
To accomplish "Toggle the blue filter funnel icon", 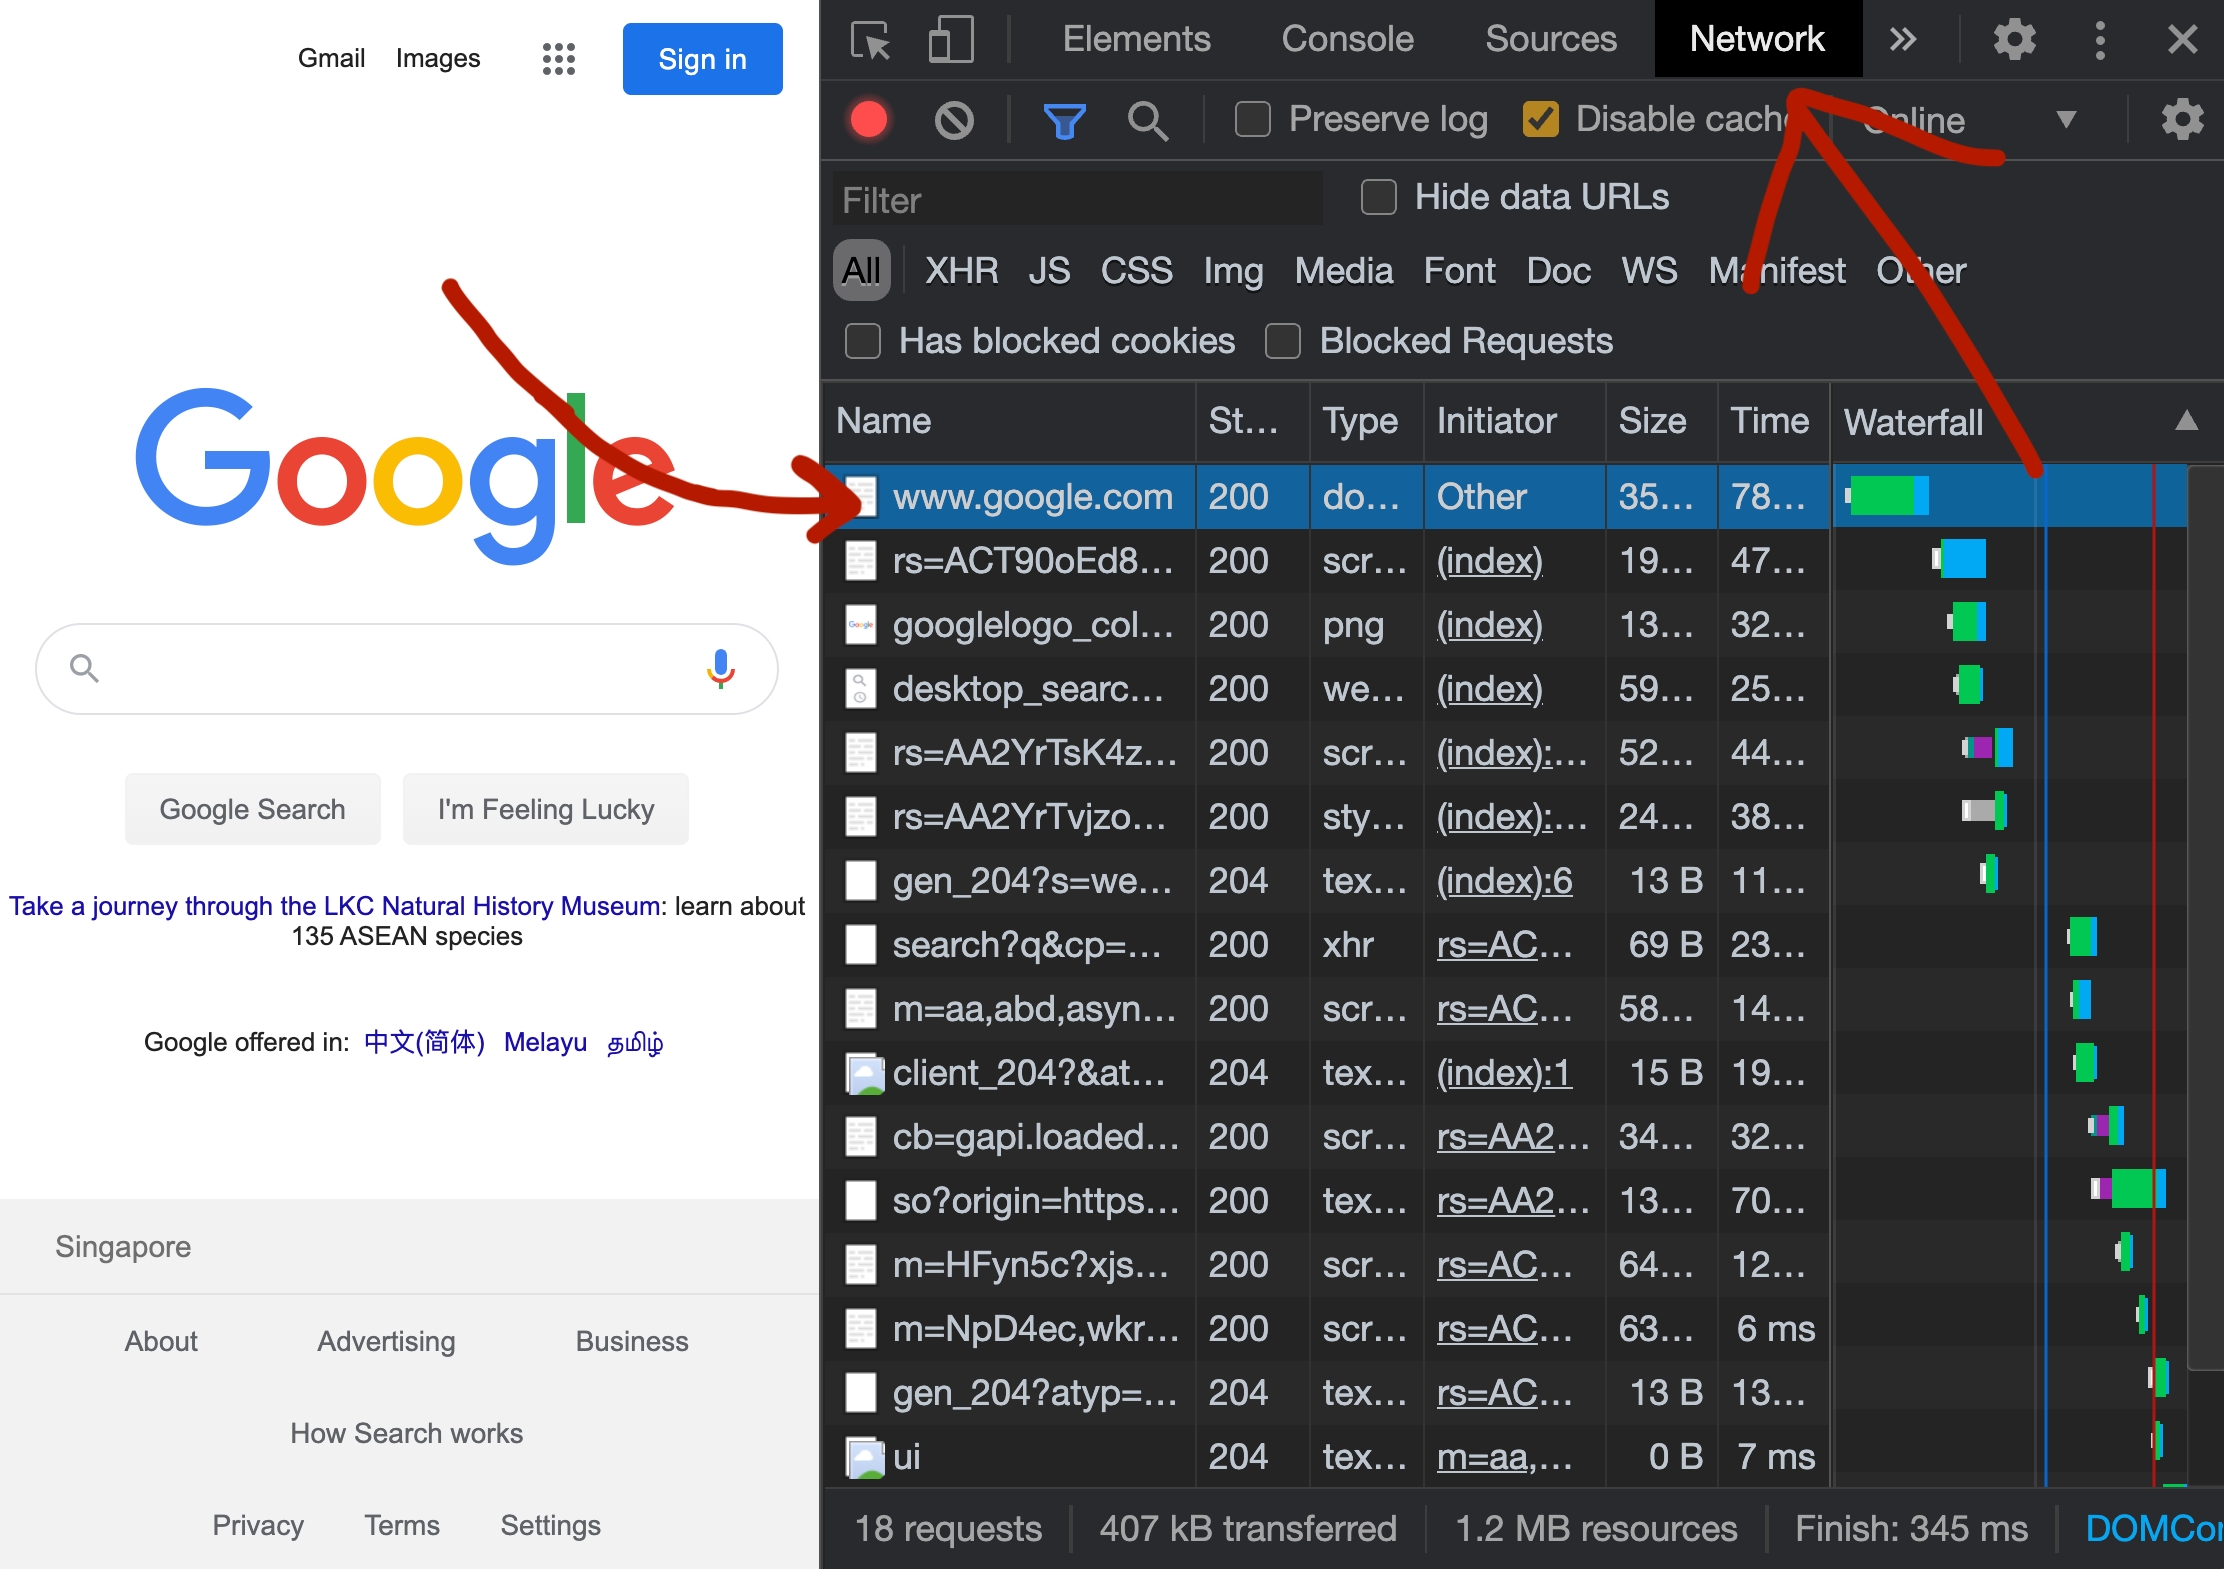I will pos(1064,121).
